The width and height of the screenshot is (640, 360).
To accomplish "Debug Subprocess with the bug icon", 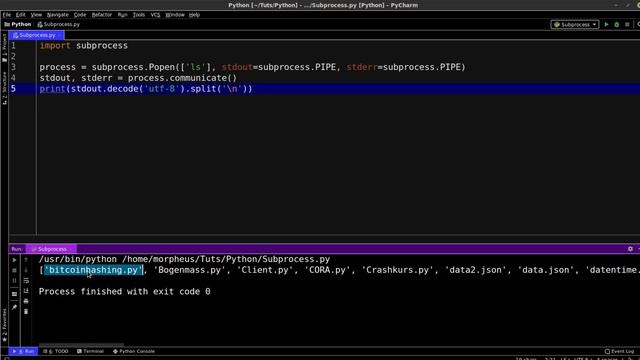I will click(617, 24).
